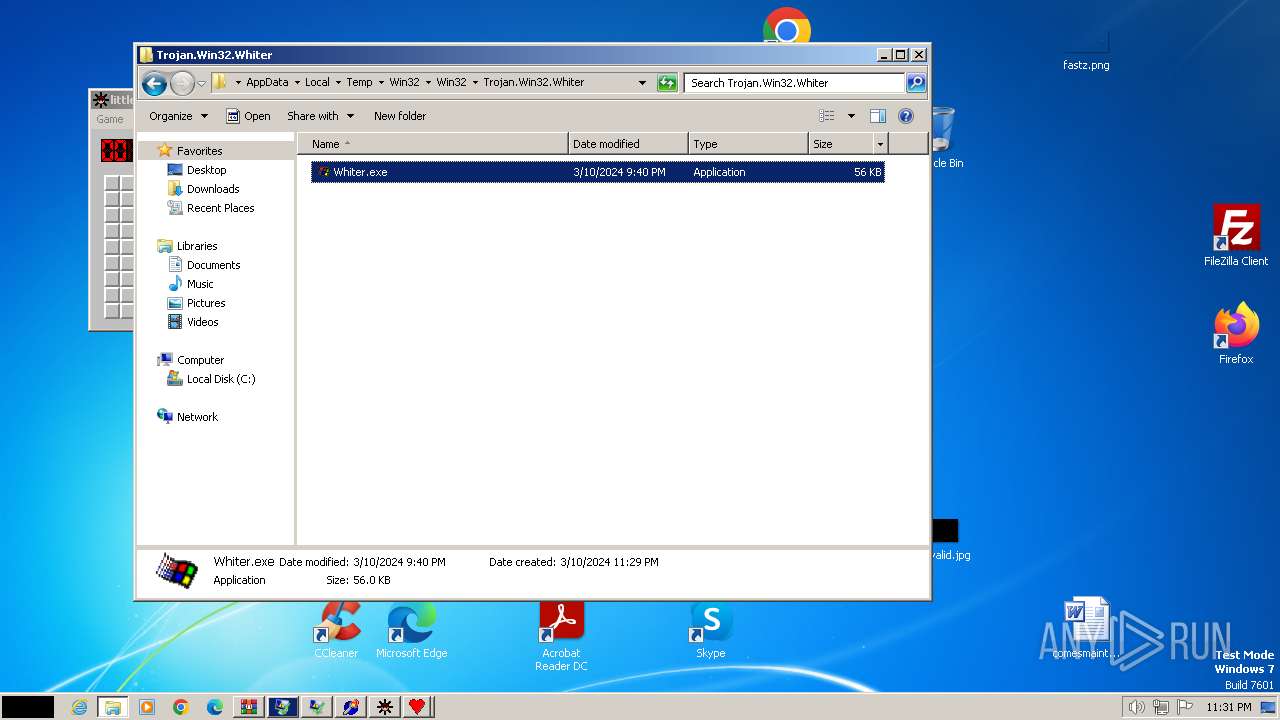Open Recent Places in navigation pane
1280x720 pixels.
pos(220,208)
